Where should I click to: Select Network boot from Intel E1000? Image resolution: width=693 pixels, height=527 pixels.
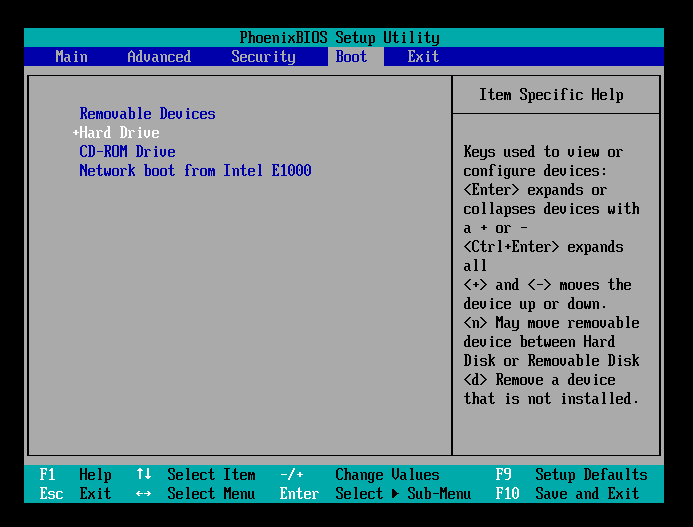coord(195,171)
